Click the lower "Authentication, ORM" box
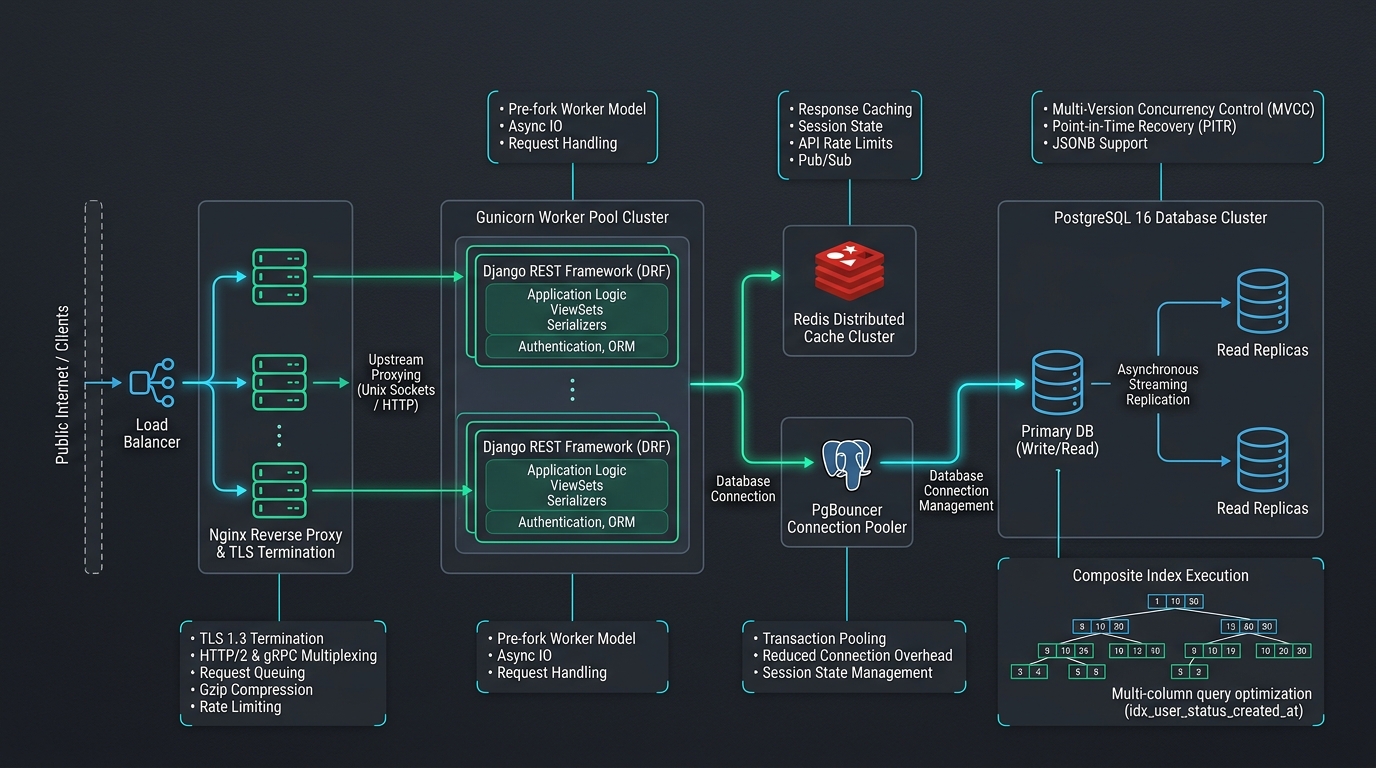The height and width of the screenshot is (768, 1376). [577, 522]
